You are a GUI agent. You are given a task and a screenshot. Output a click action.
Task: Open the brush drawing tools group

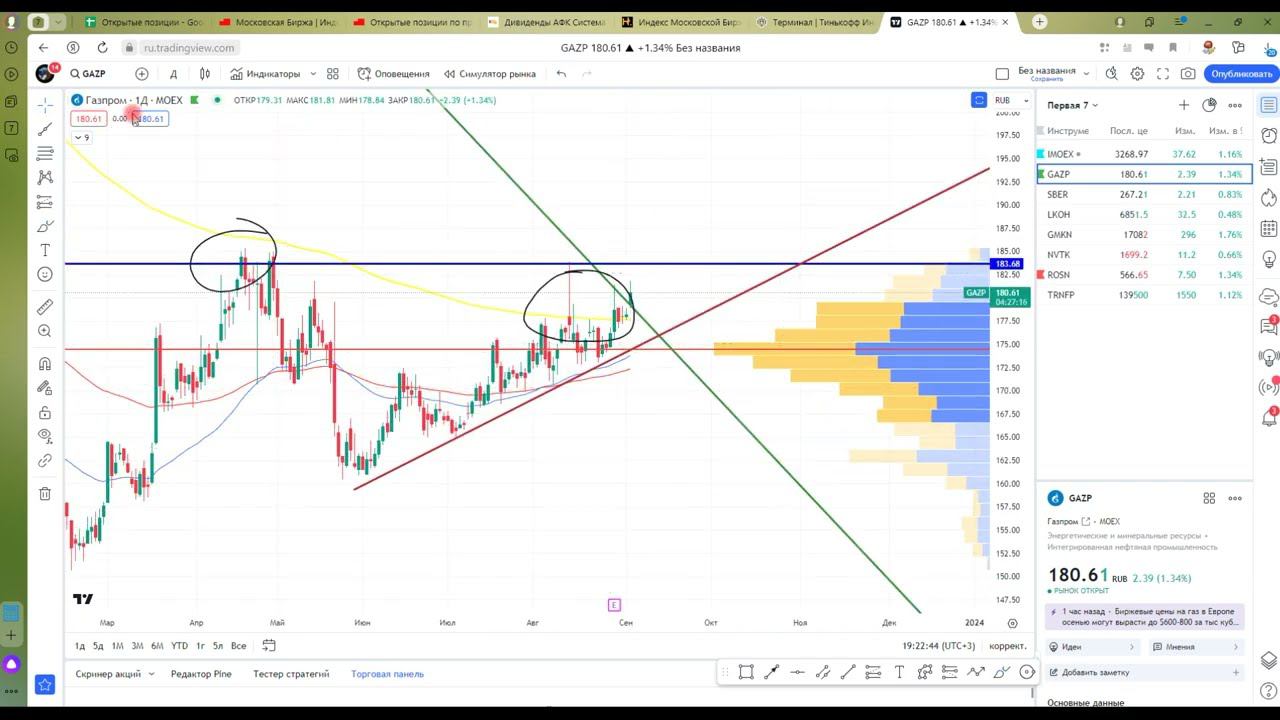point(45,226)
